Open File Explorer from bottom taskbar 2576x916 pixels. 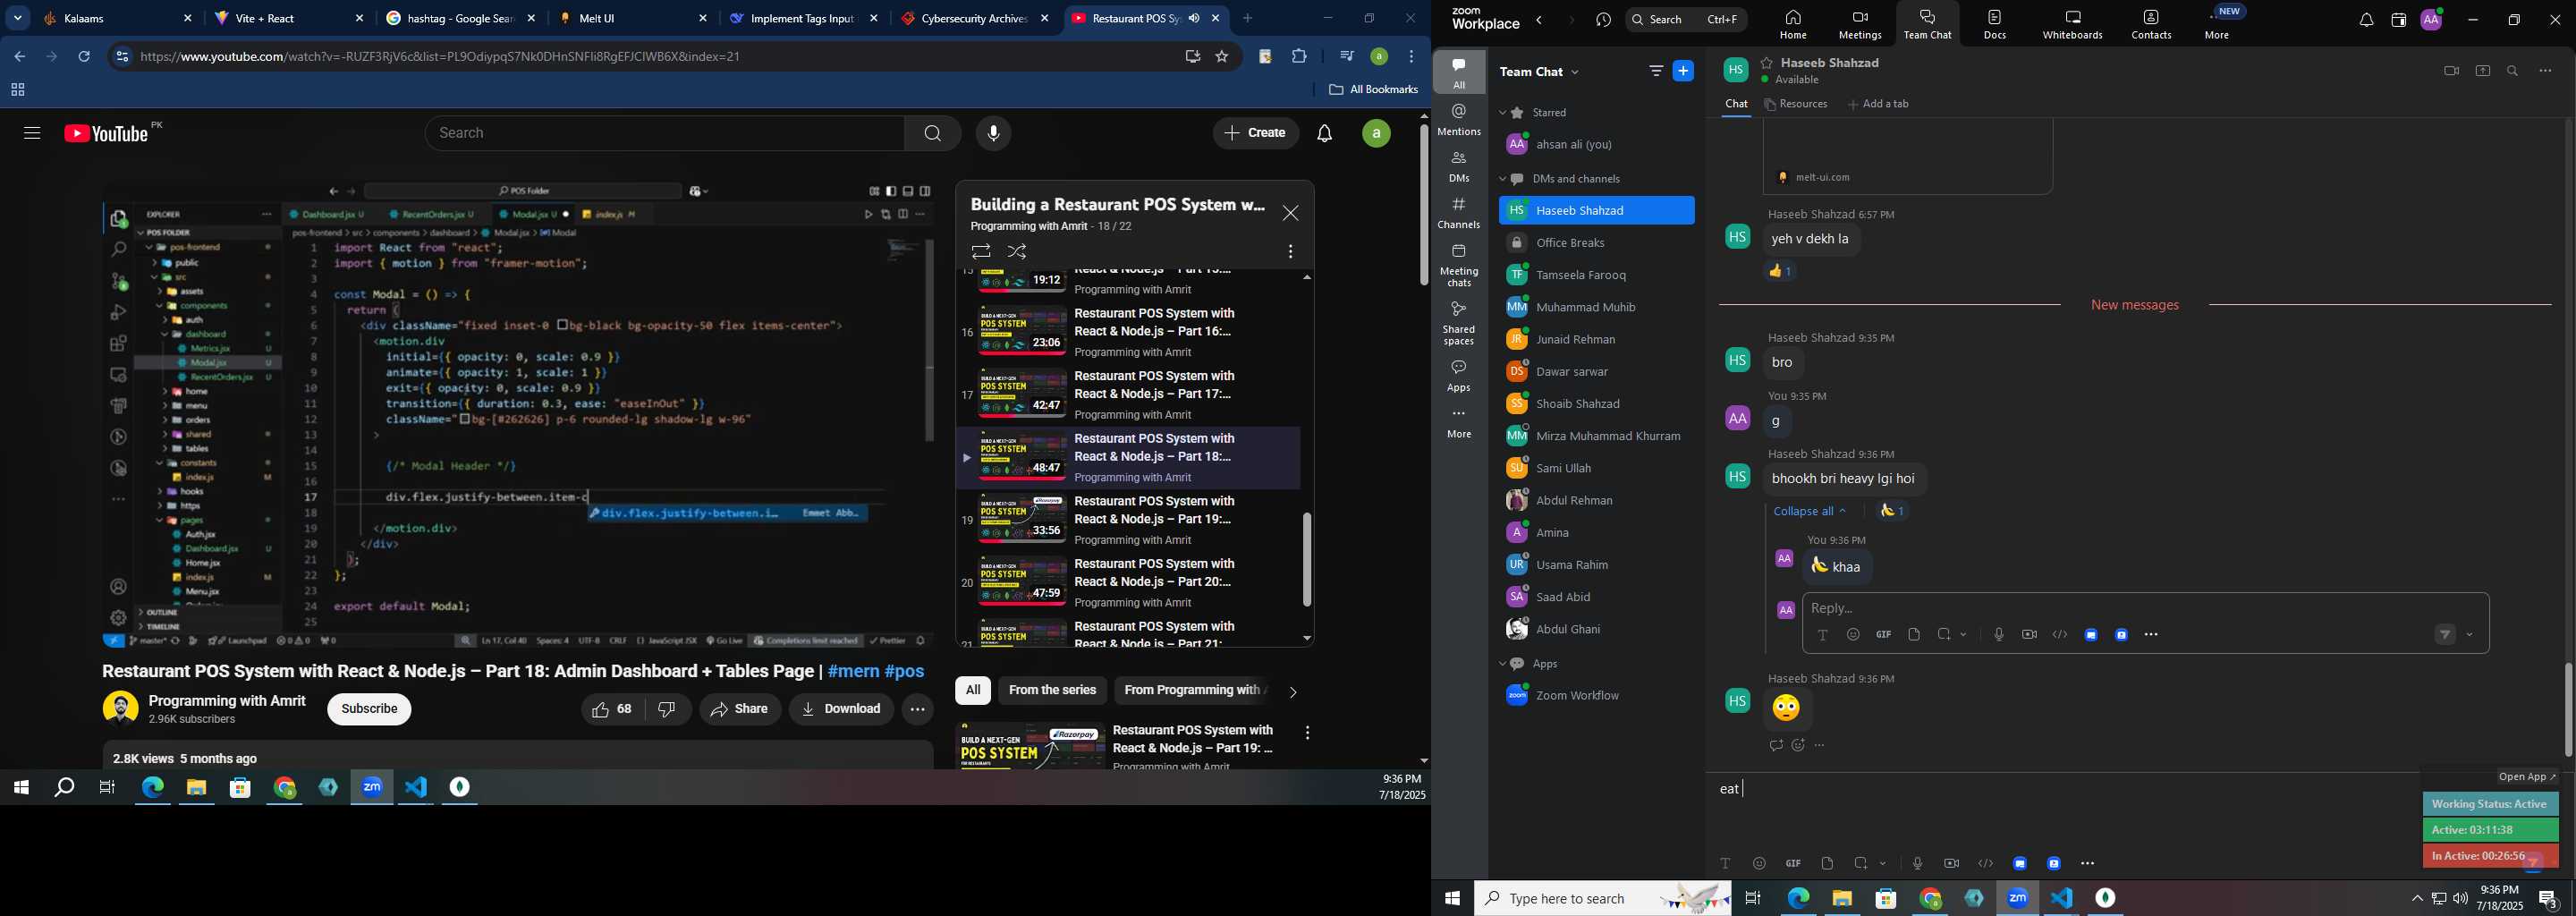[x=1842, y=899]
